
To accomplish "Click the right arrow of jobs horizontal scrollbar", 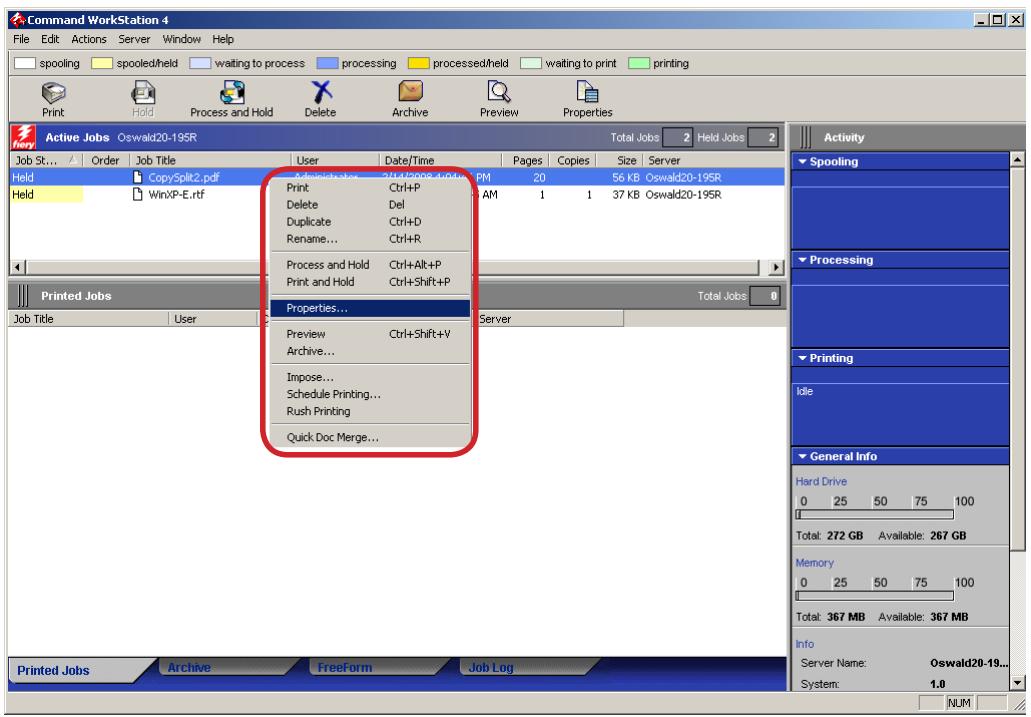I will pos(777,267).
